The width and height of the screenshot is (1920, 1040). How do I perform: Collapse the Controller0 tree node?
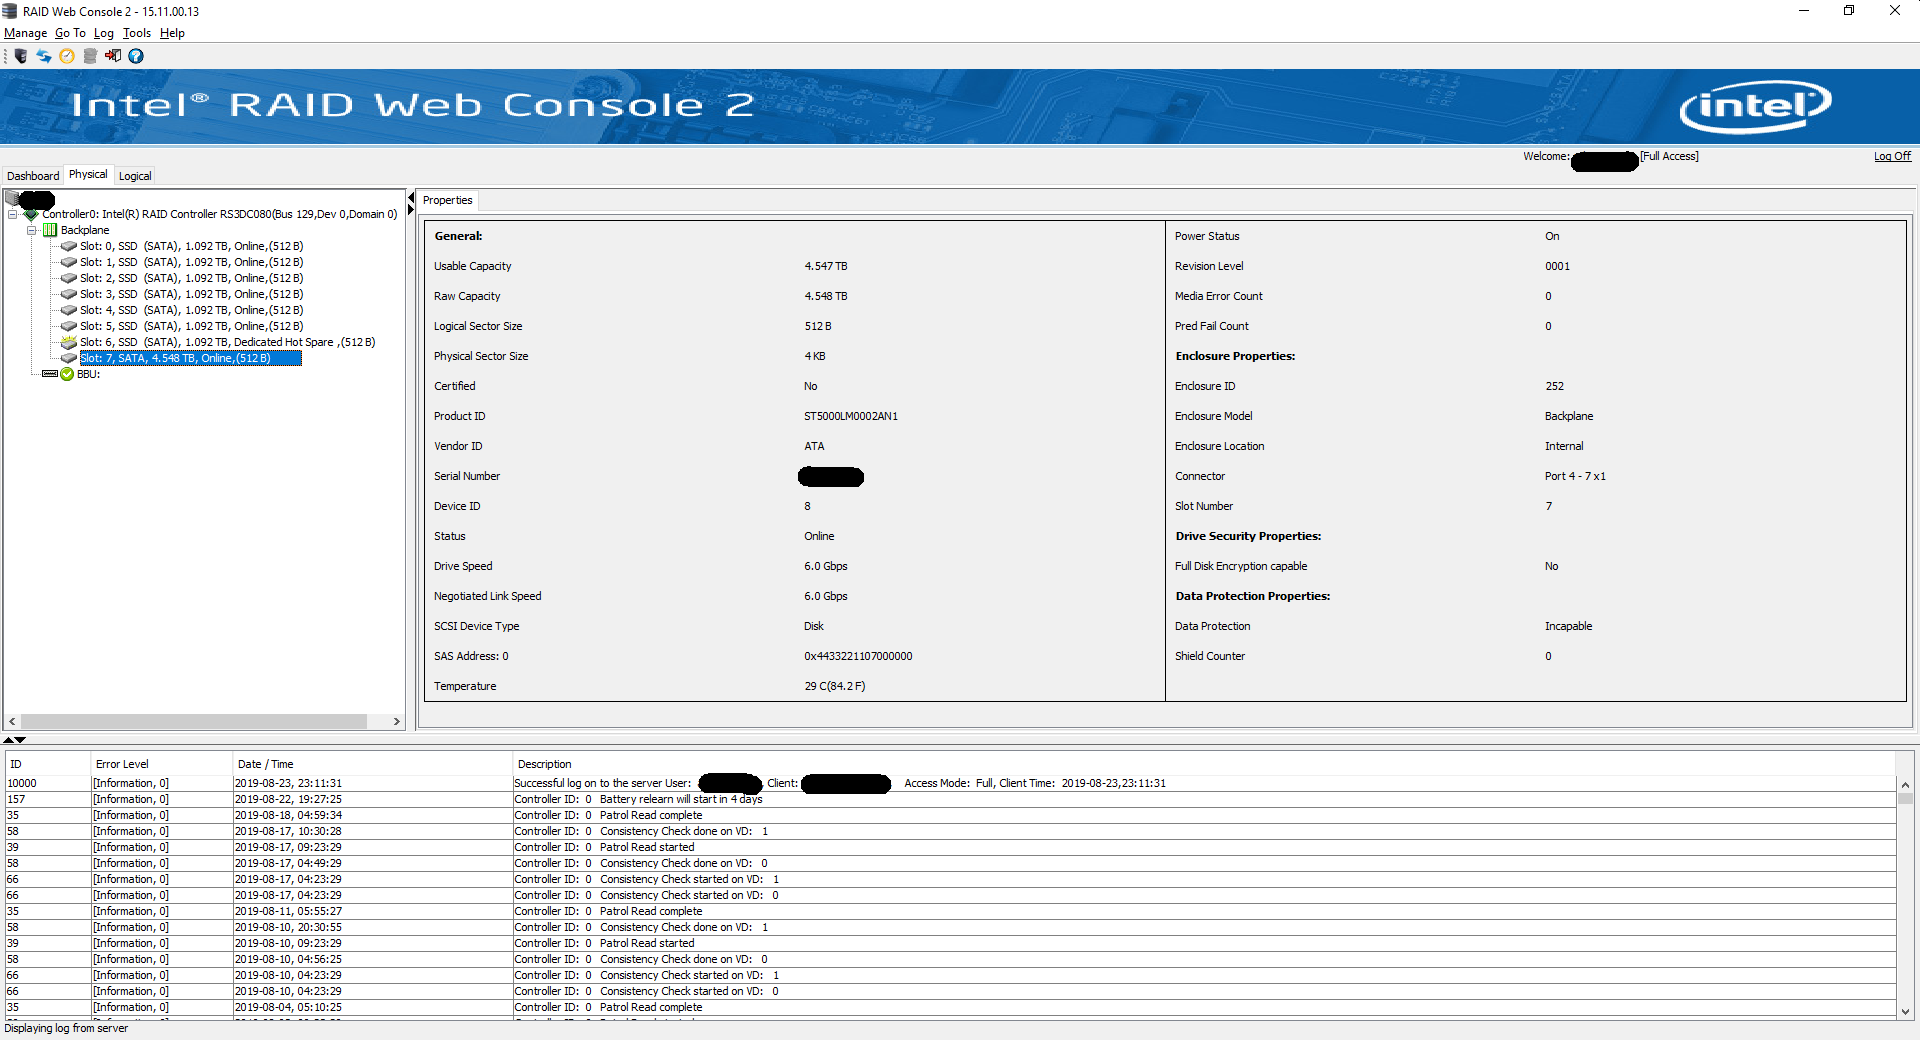pos(12,214)
